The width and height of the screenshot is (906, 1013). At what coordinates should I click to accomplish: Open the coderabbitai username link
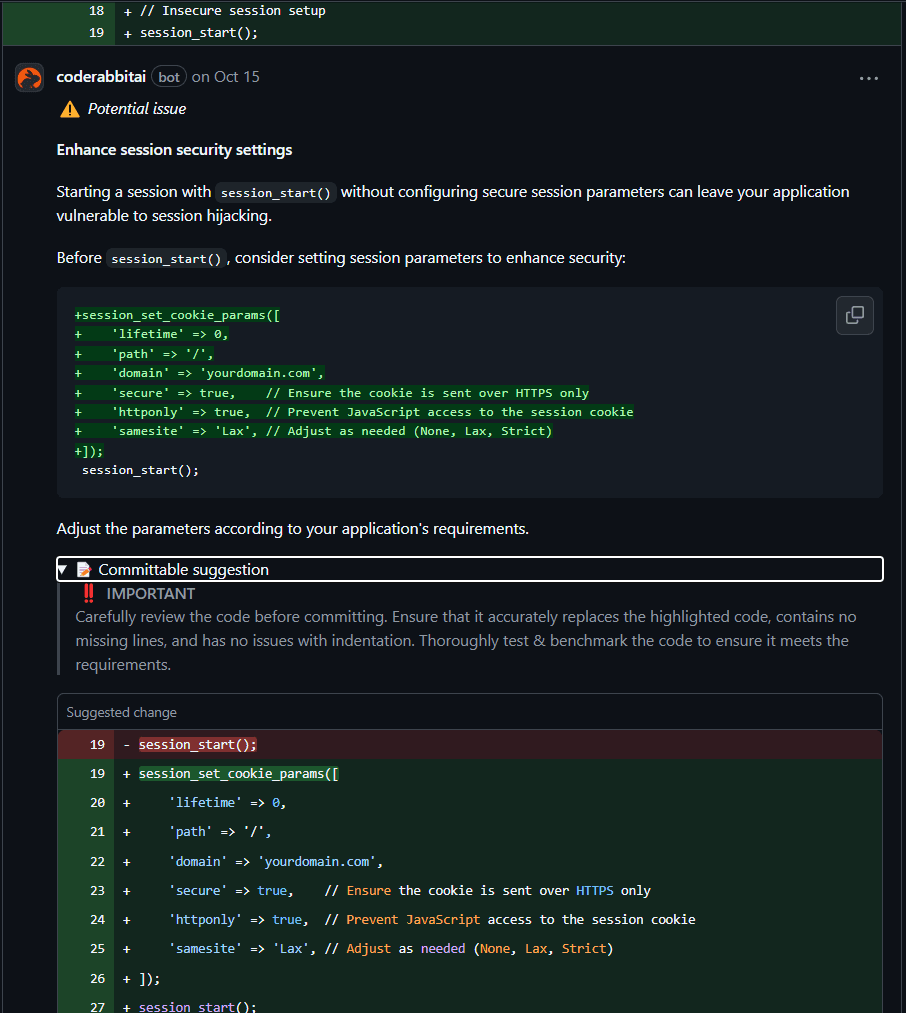[101, 77]
